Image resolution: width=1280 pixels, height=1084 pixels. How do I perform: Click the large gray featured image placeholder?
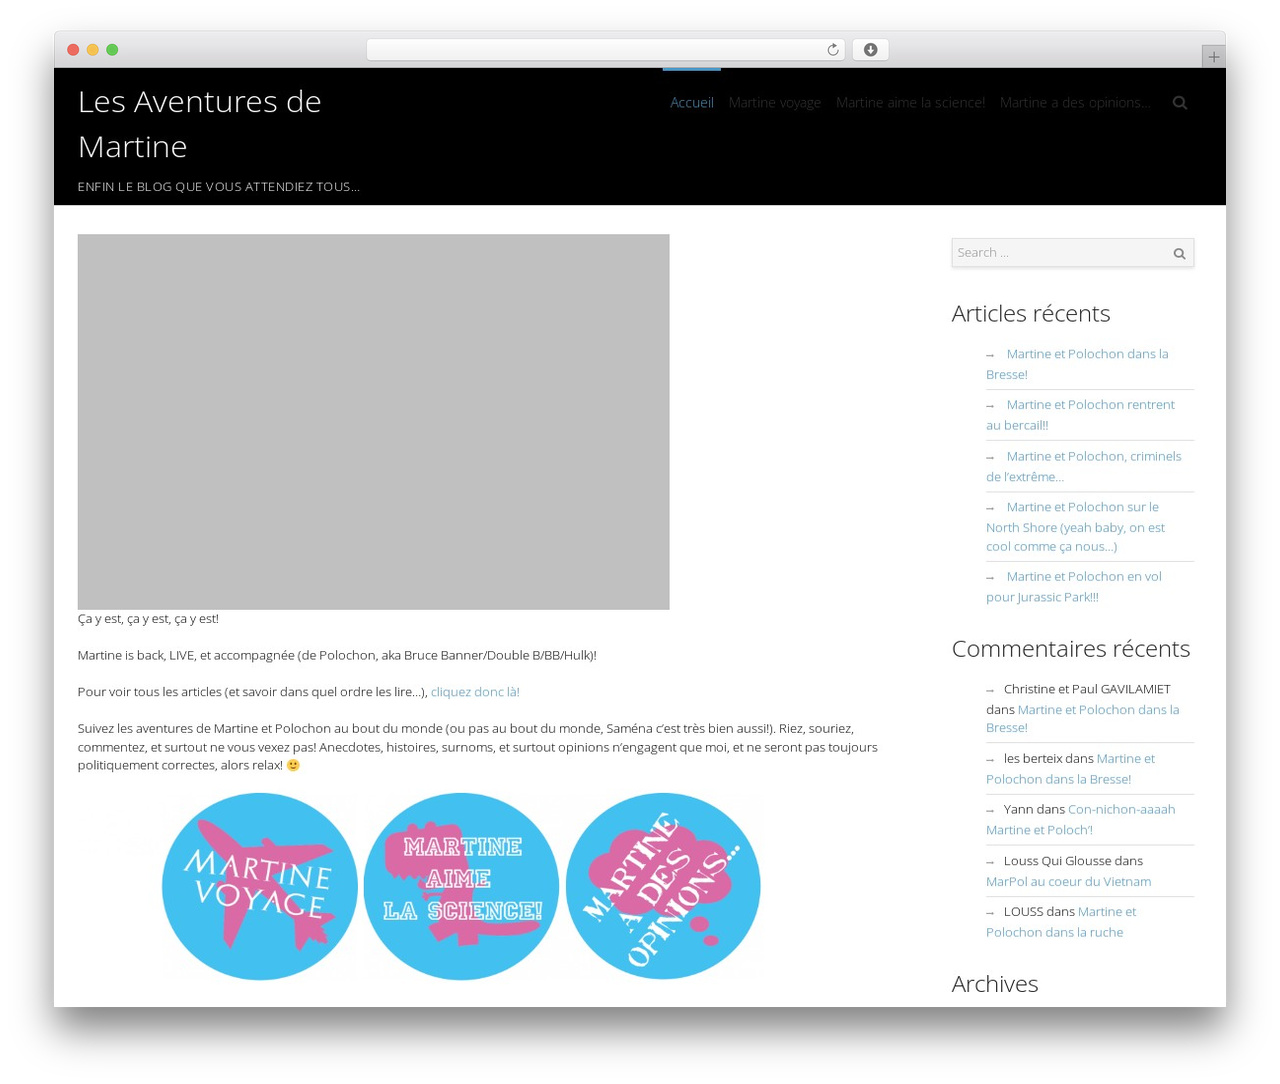click(x=373, y=422)
